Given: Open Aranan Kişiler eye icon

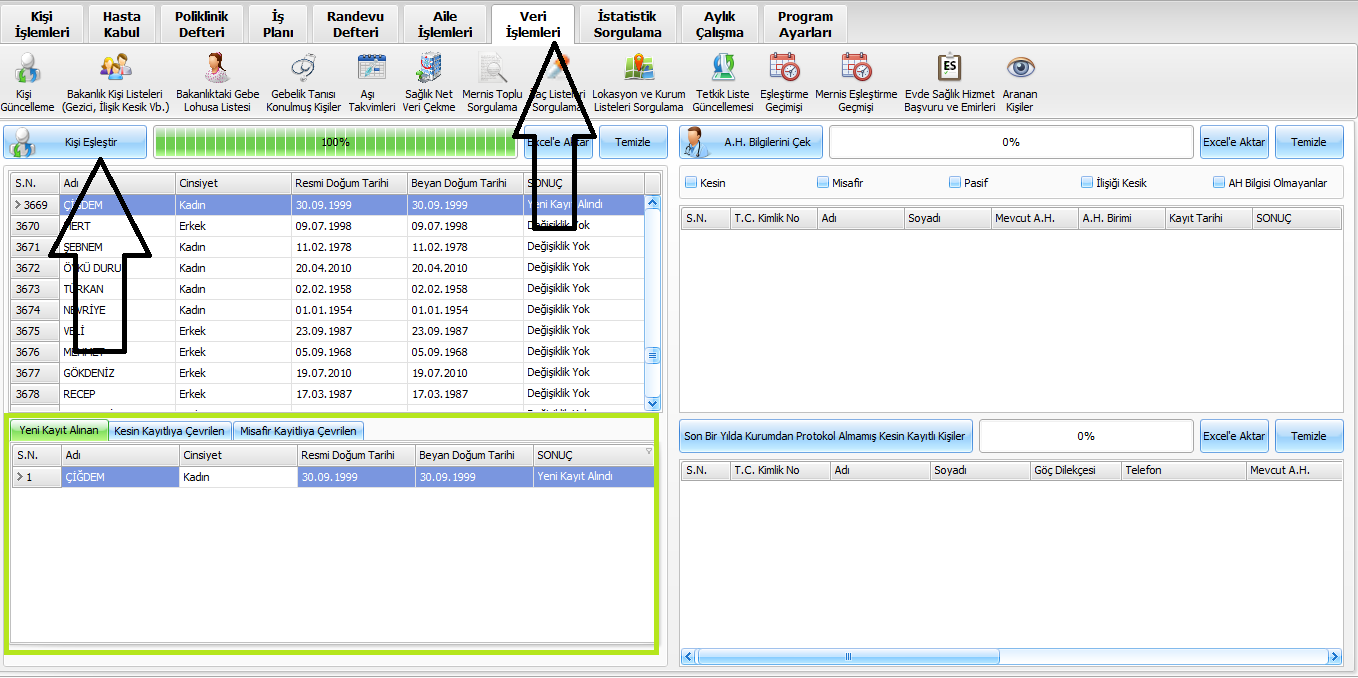Looking at the screenshot, I should tap(1019, 69).
